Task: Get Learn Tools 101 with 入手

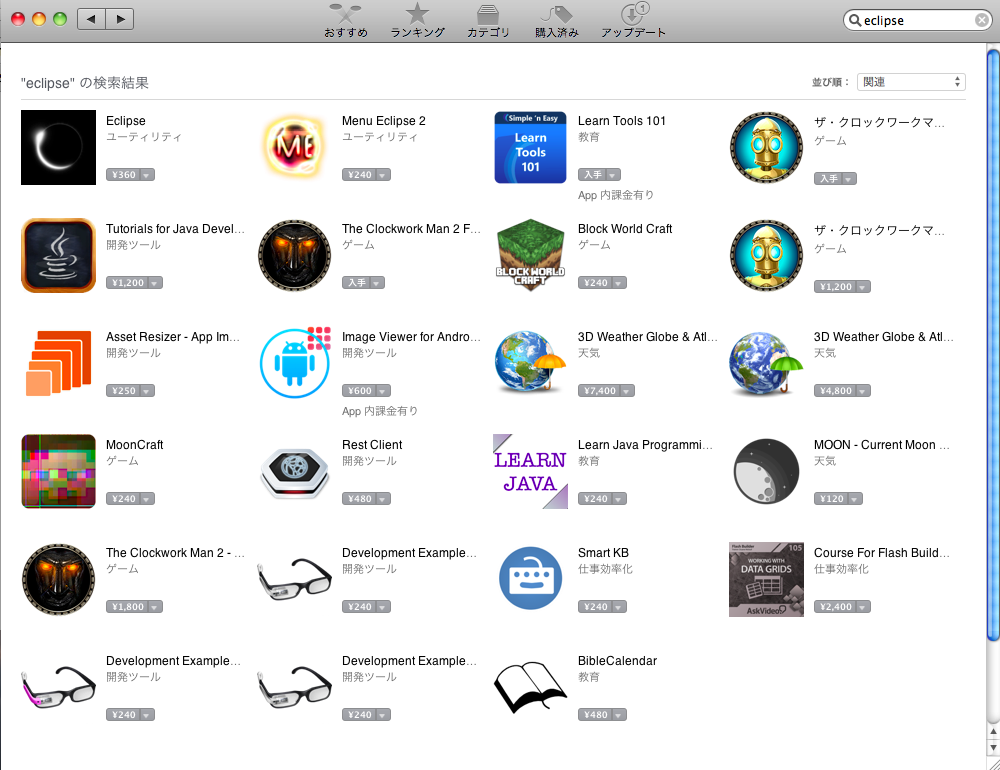Action: pyautogui.click(x=592, y=175)
